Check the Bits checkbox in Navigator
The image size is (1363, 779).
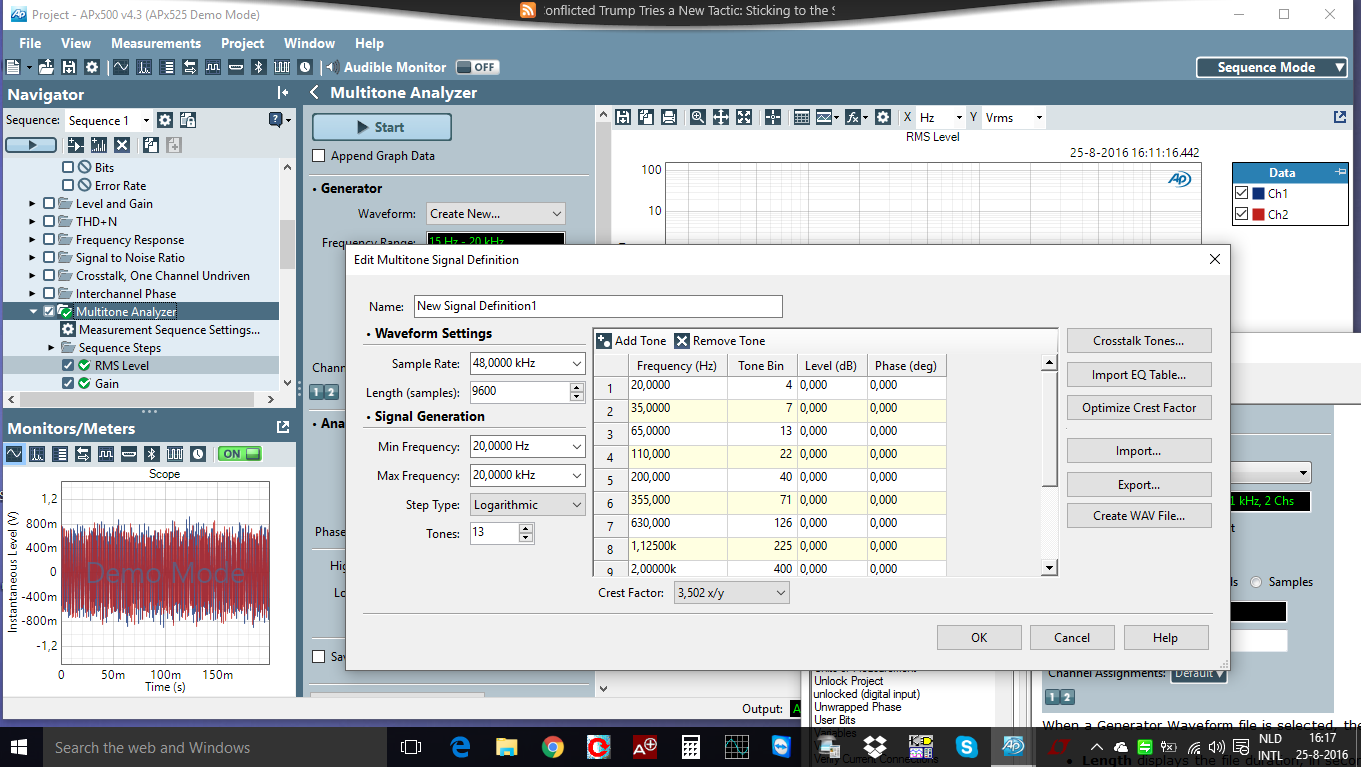click(x=68, y=168)
